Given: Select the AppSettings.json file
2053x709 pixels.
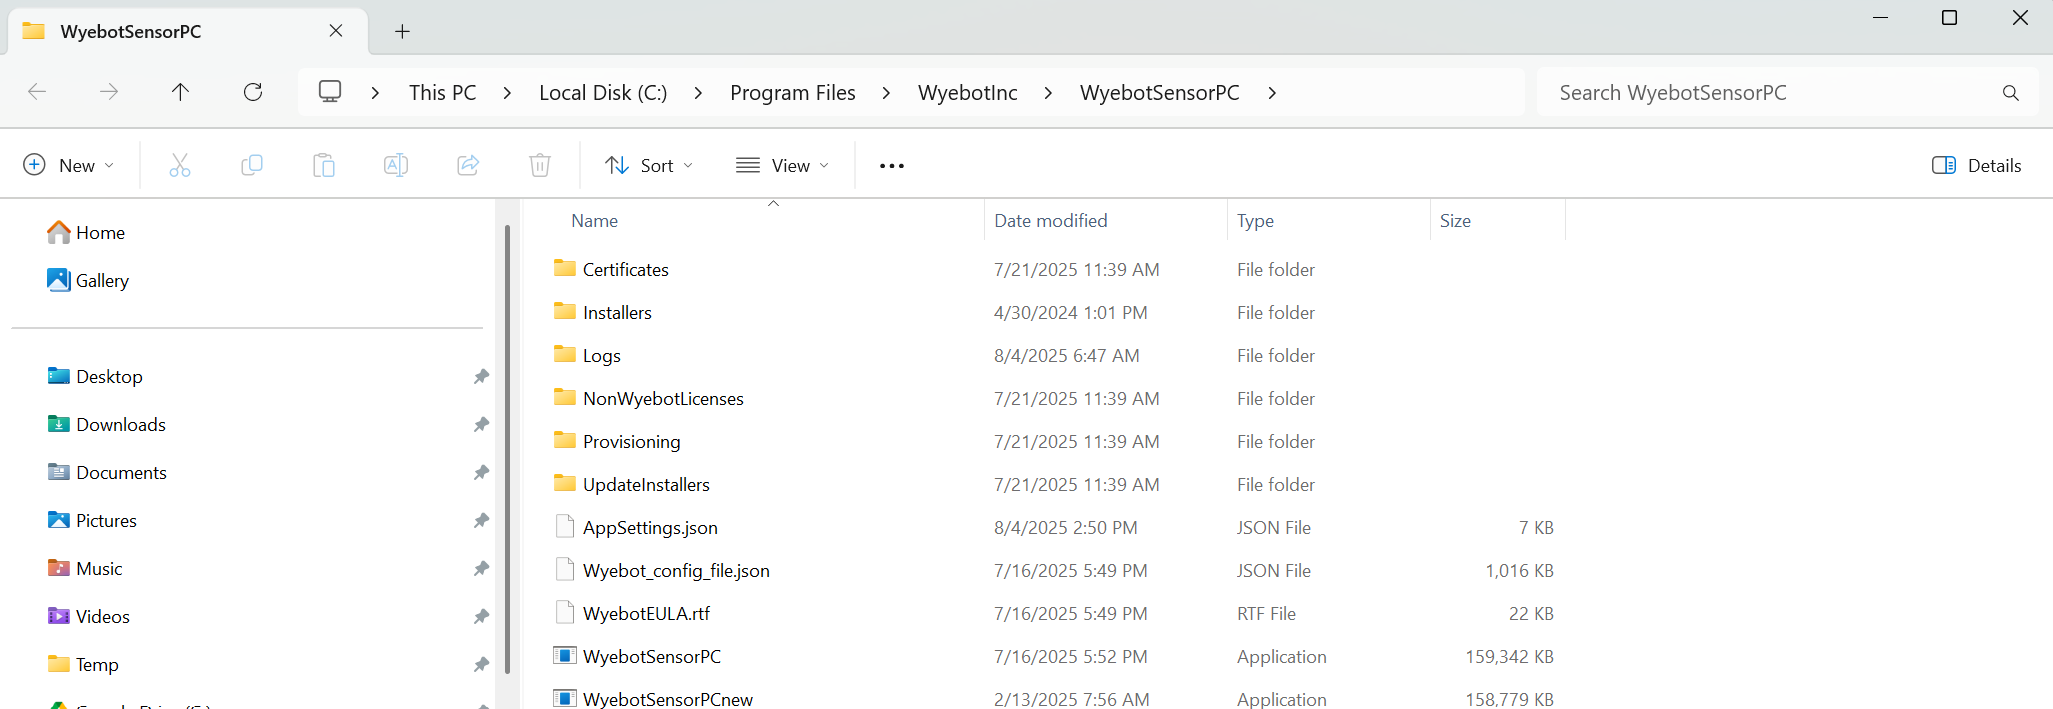Looking at the screenshot, I should pyautogui.click(x=650, y=528).
